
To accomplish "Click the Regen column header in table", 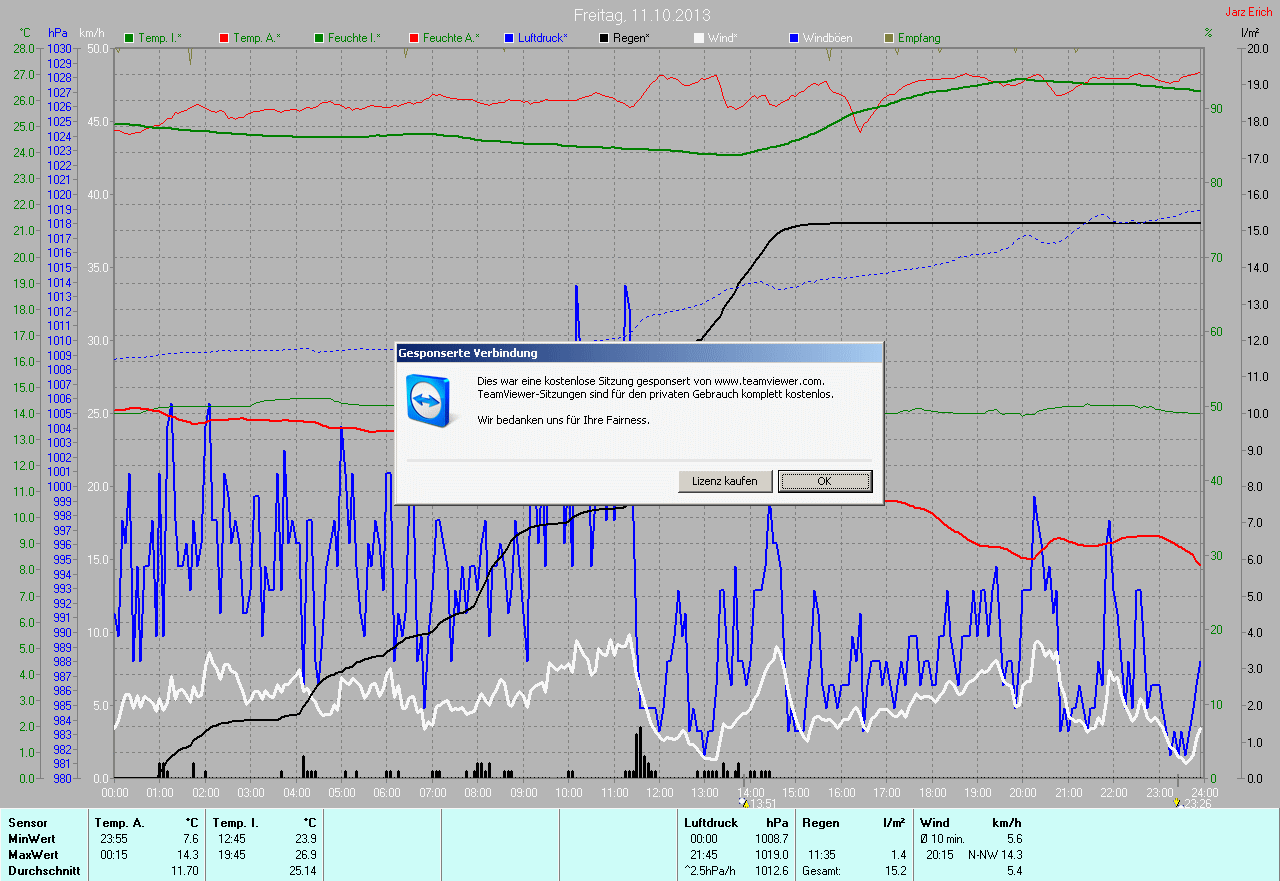I will (x=820, y=823).
